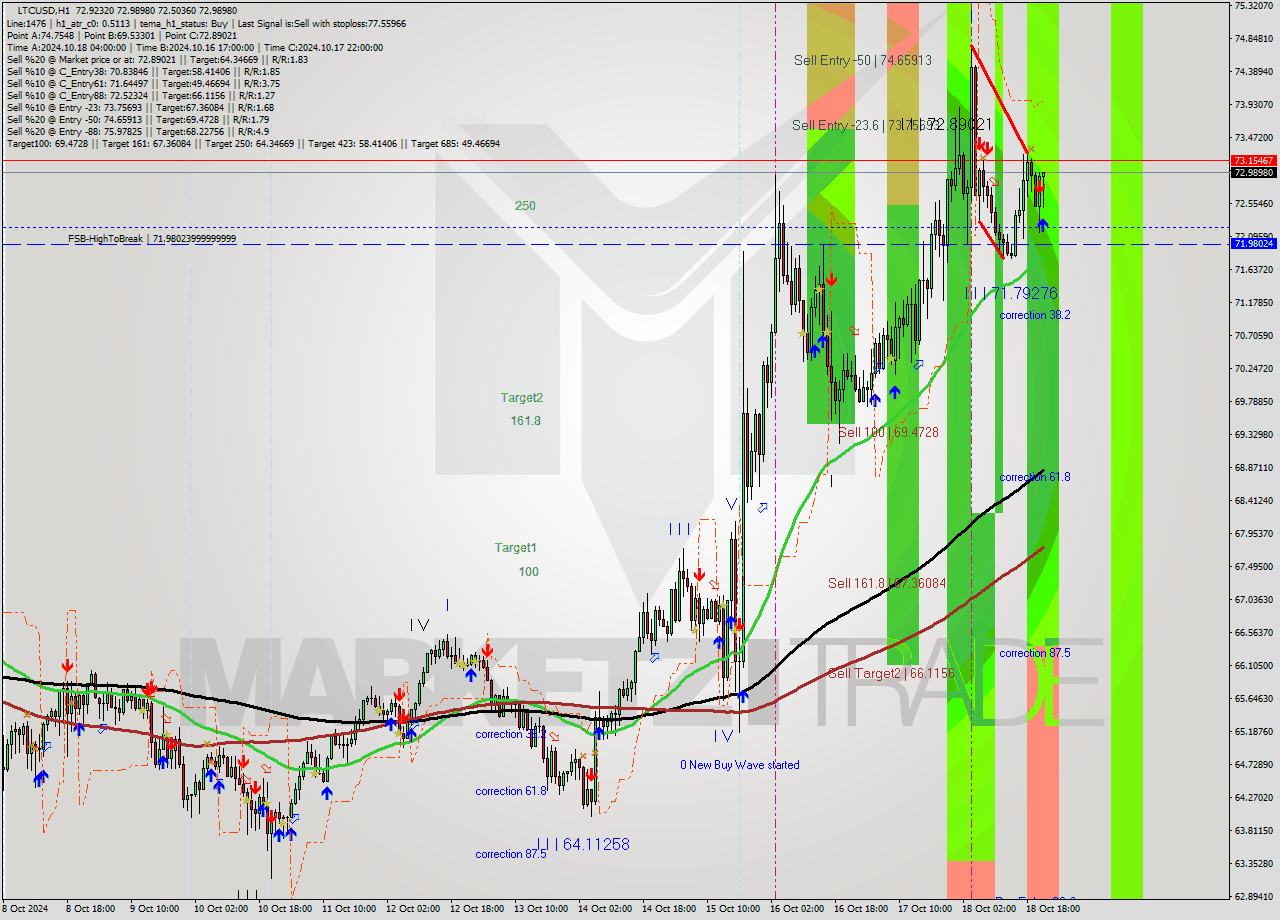1280x920 pixels.
Task: Click the 'Last Signal is:Sell with stoploss' text
Action: (x=323, y=23)
